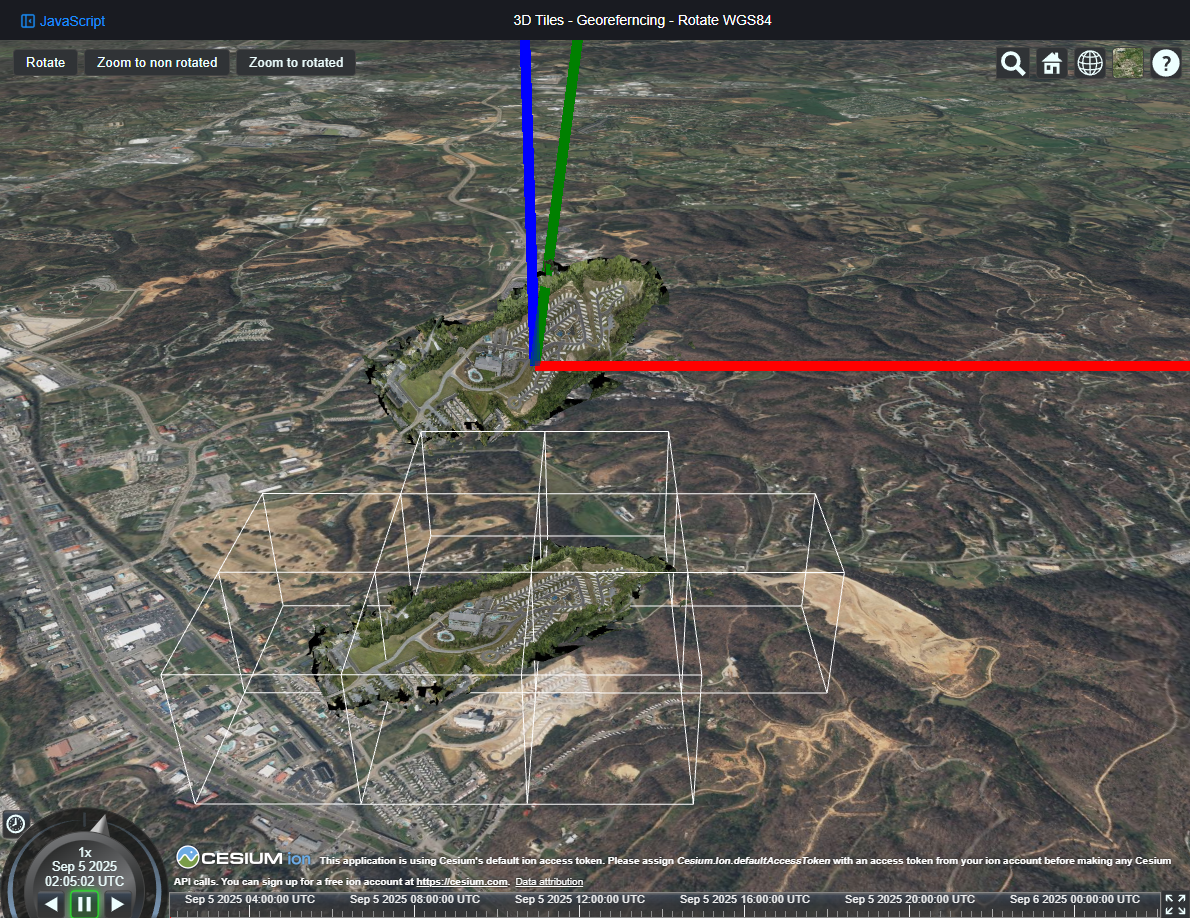Open the geocoder search icon

click(x=1012, y=63)
